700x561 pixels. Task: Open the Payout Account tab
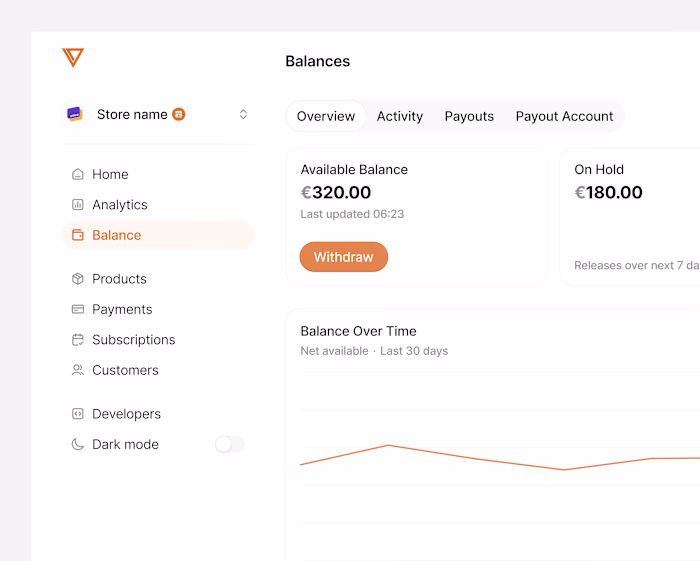[x=564, y=116]
